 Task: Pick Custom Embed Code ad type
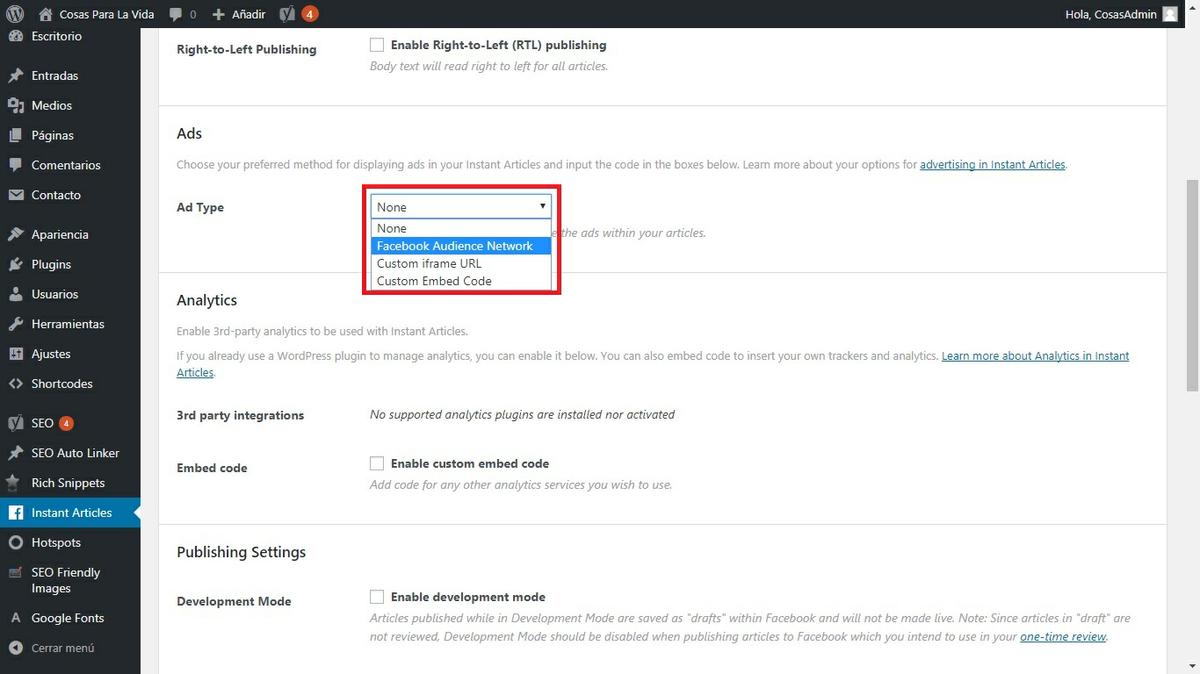[434, 281]
